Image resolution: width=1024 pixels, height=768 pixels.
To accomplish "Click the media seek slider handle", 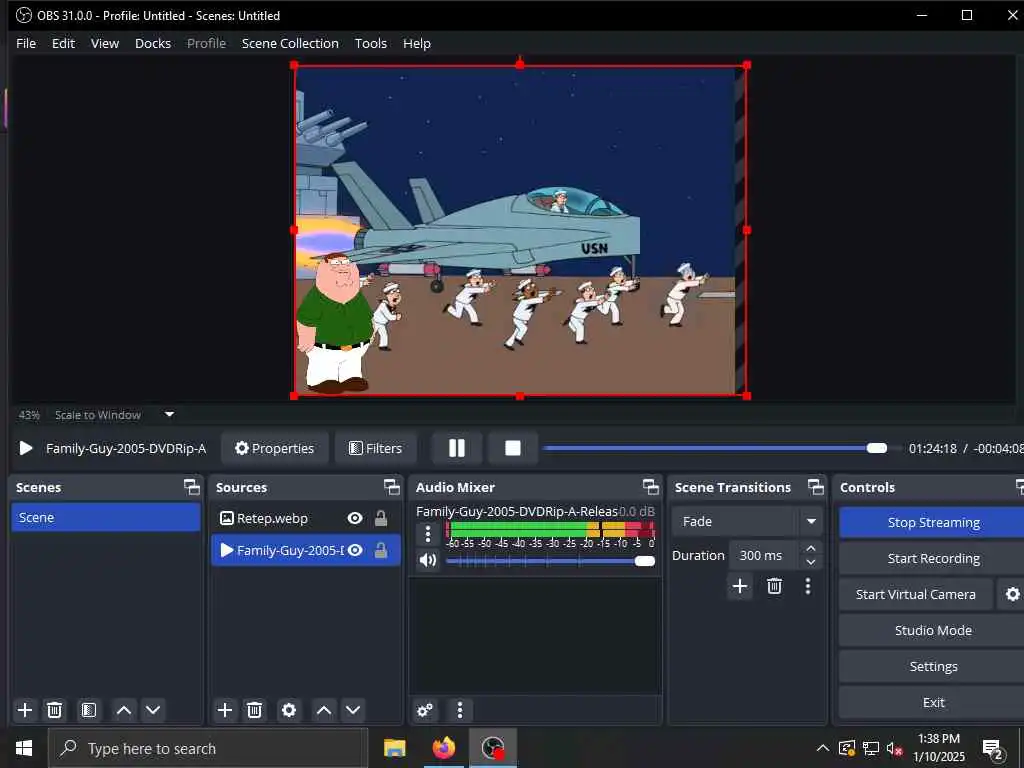I will click(876, 448).
